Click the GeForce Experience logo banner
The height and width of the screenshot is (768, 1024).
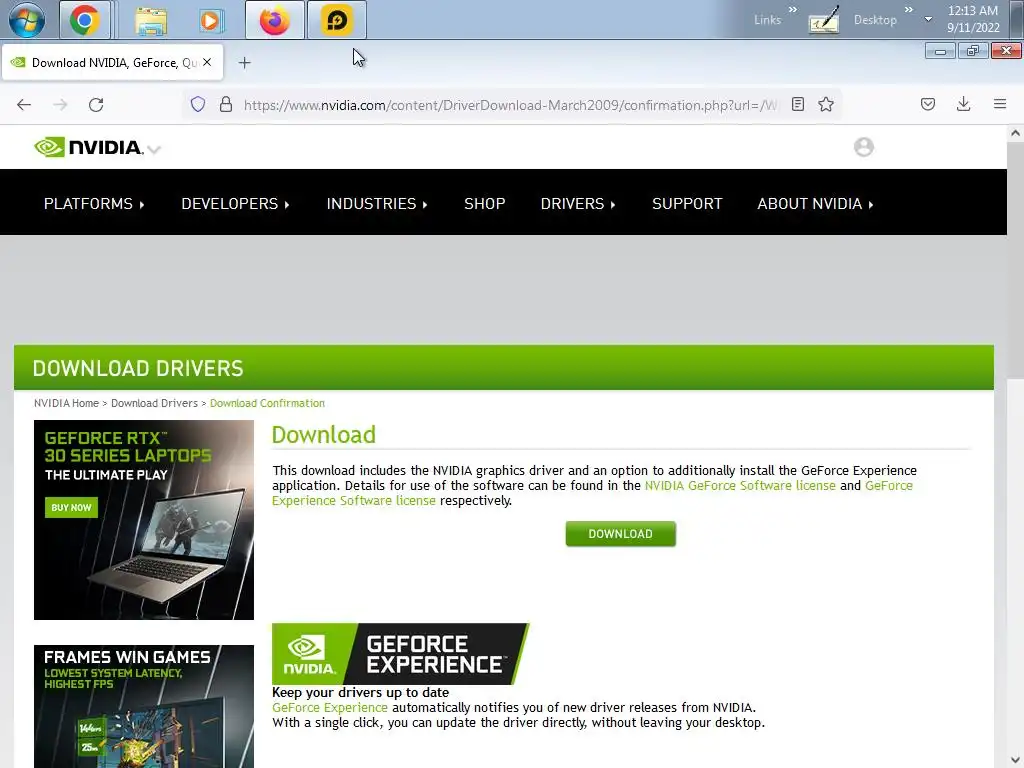400,654
